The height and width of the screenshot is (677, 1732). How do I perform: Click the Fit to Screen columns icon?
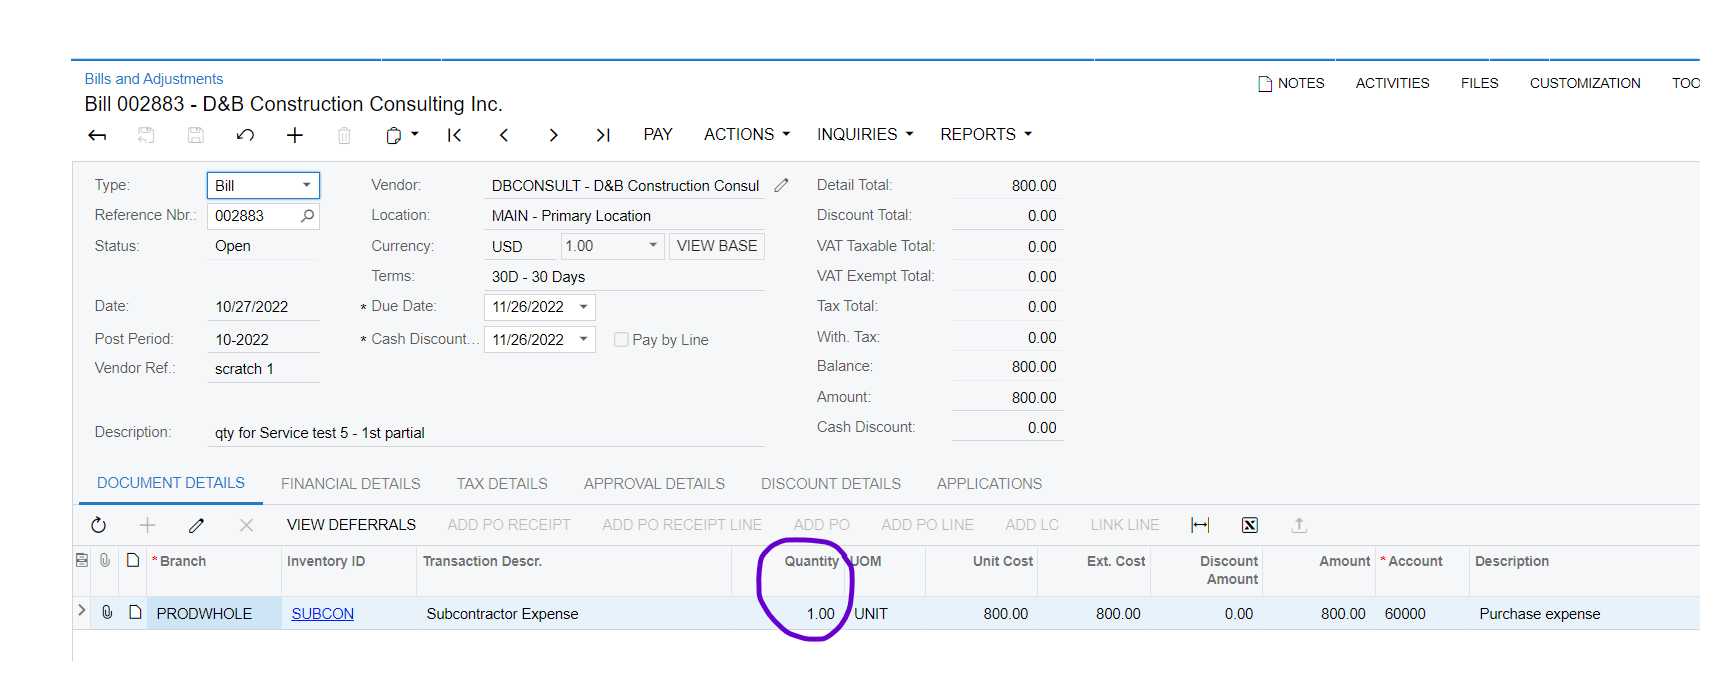point(1200,525)
